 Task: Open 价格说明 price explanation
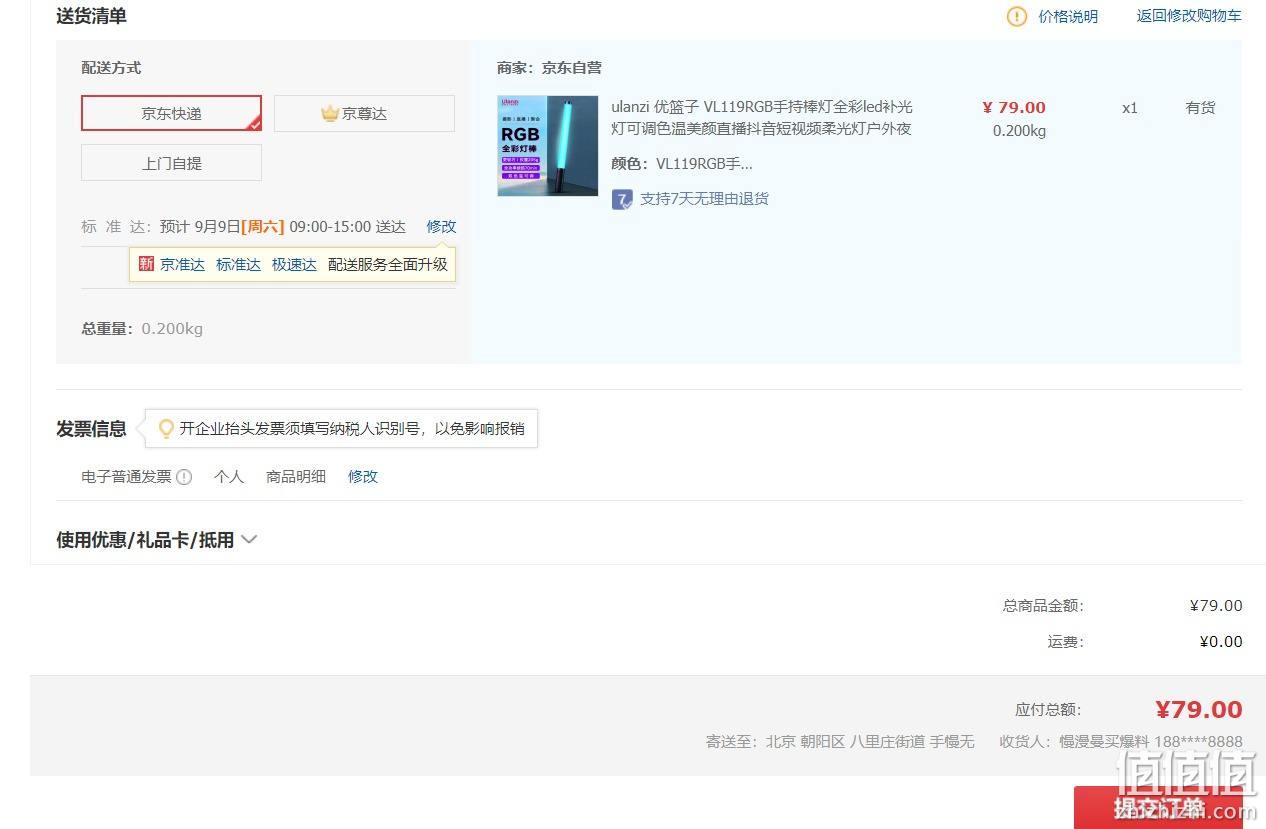point(1068,16)
